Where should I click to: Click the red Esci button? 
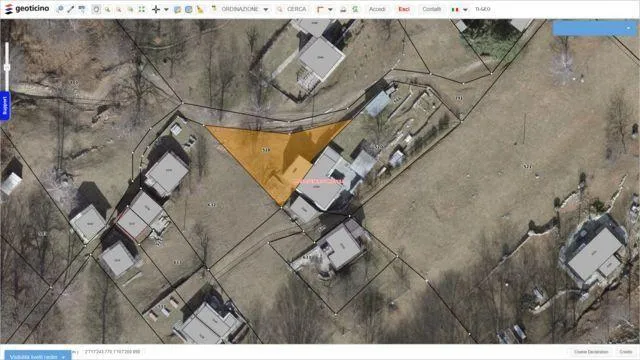point(404,9)
